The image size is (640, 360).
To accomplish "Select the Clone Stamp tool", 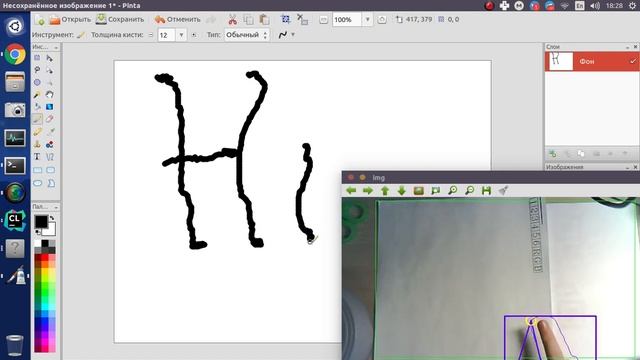I will (37, 144).
